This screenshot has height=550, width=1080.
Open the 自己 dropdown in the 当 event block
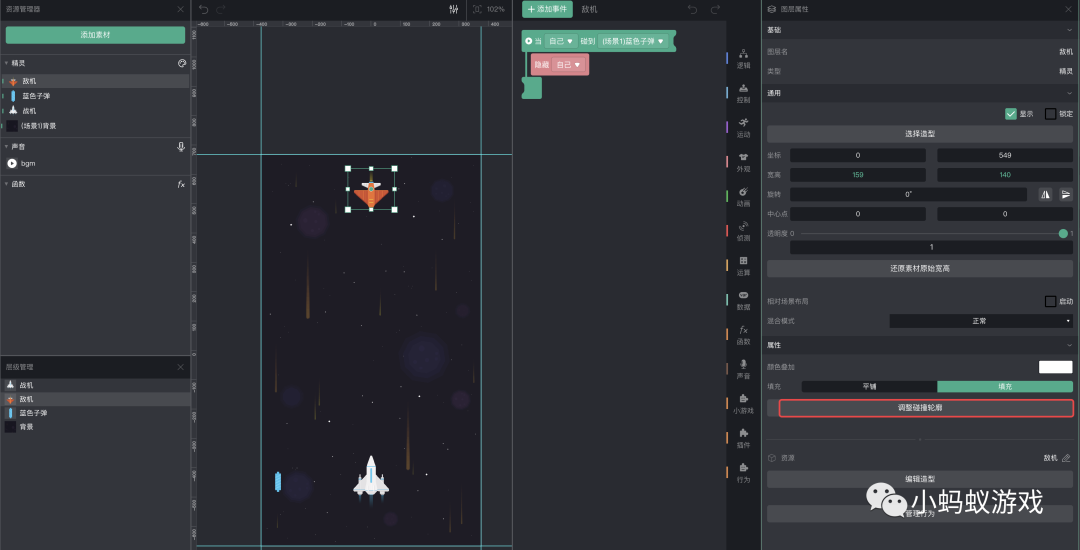[x=560, y=41]
